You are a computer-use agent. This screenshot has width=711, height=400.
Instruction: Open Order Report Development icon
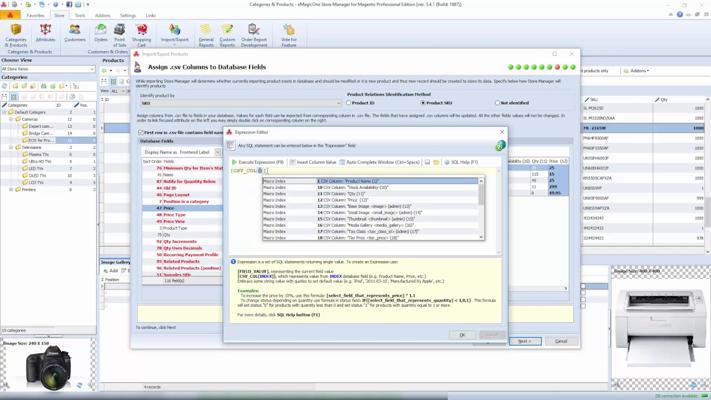(254, 35)
